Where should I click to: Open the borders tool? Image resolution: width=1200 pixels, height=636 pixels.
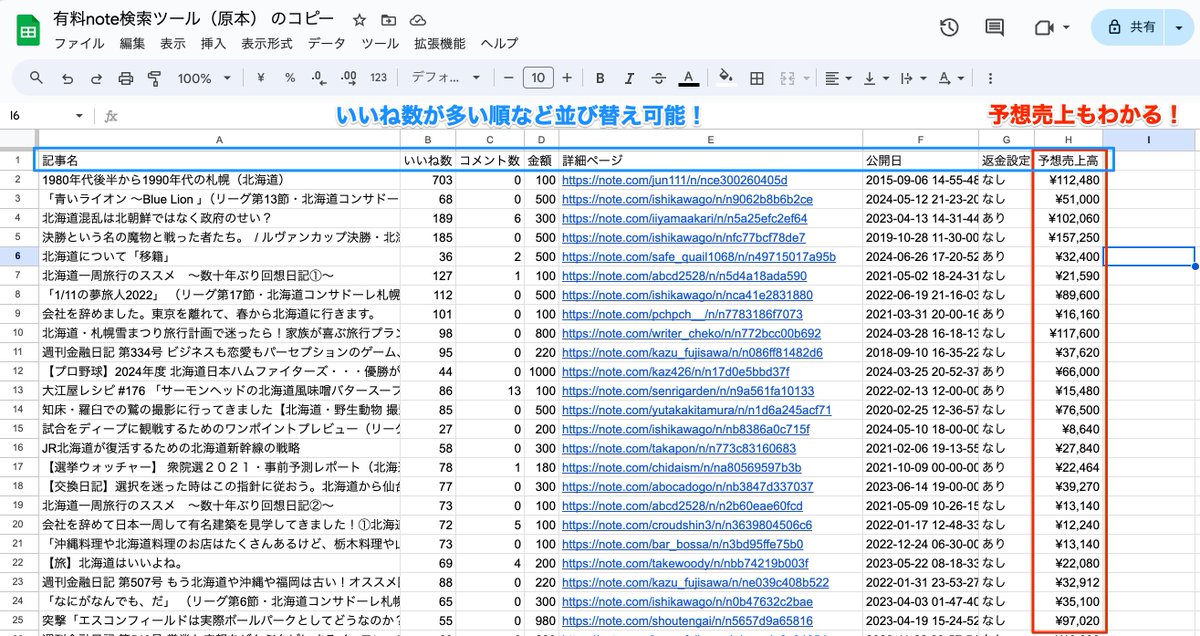coord(757,78)
